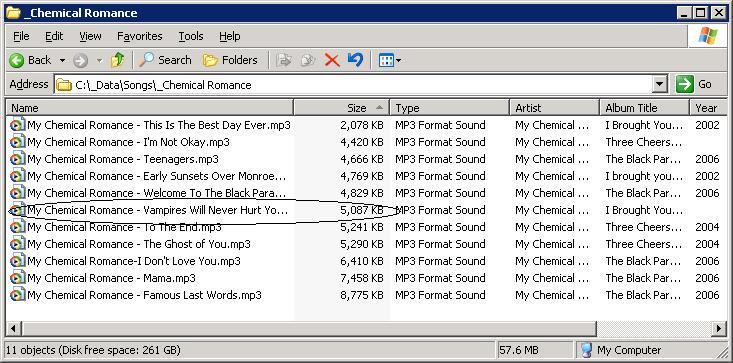
Task: Select Mama.mp3 file icon
Action: (x=17, y=278)
